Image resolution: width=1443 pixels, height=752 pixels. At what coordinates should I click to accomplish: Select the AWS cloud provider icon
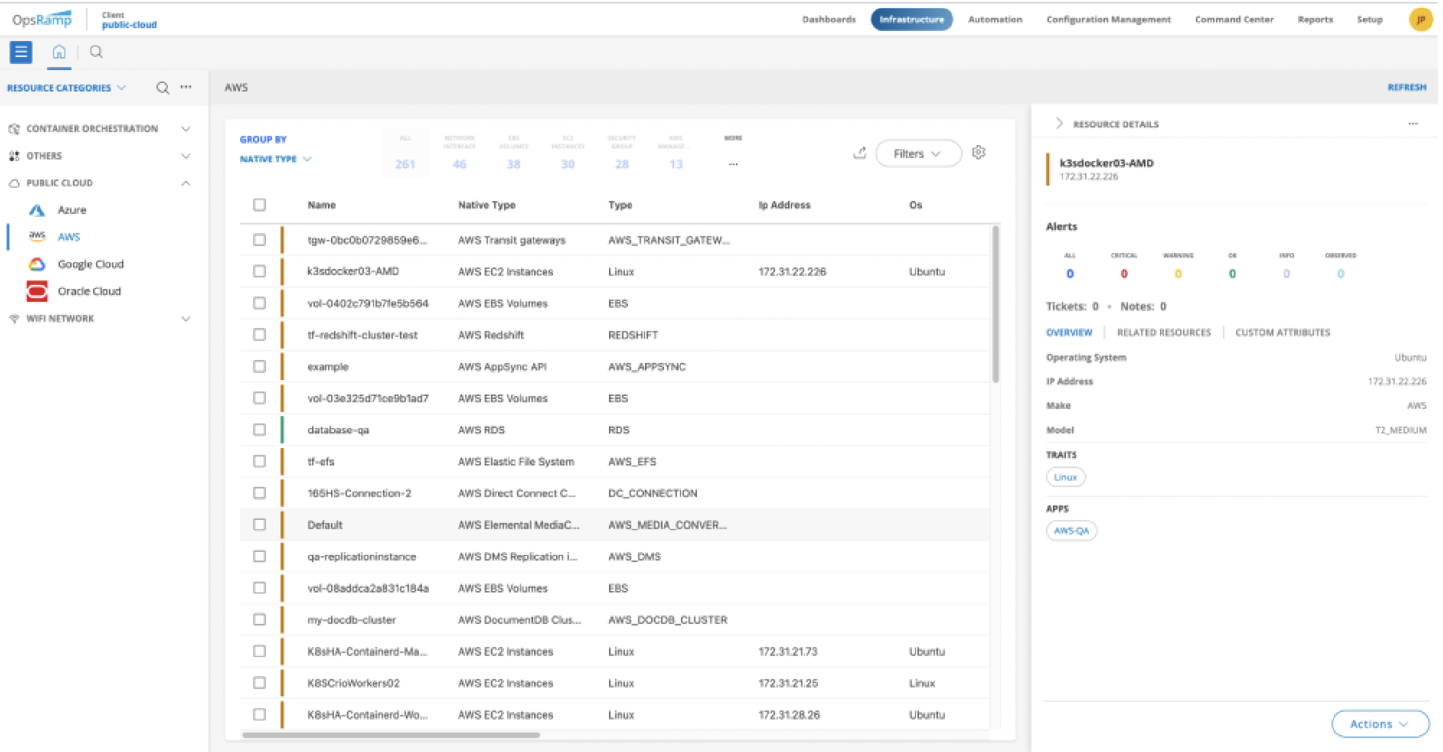point(36,236)
